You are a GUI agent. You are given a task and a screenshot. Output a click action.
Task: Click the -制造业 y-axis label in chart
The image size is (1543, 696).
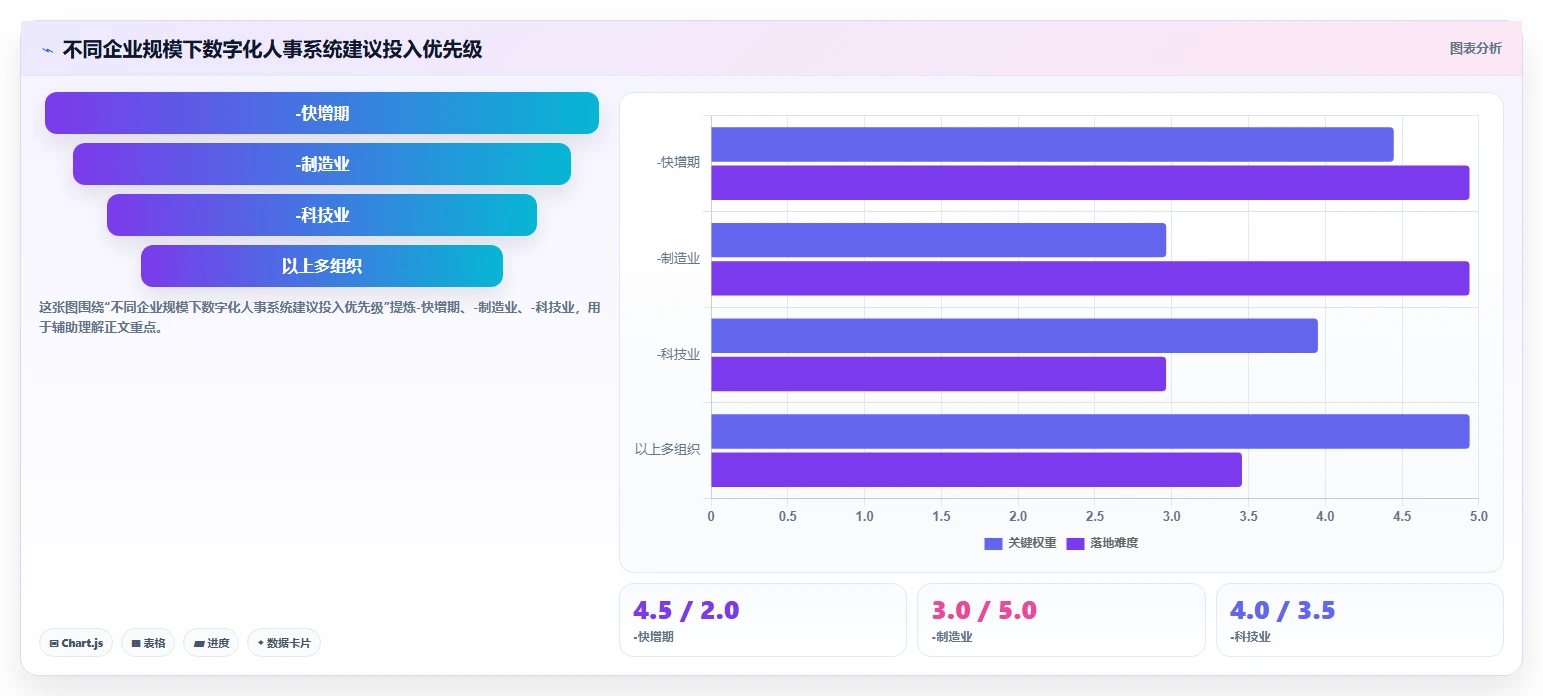[678, 258]
